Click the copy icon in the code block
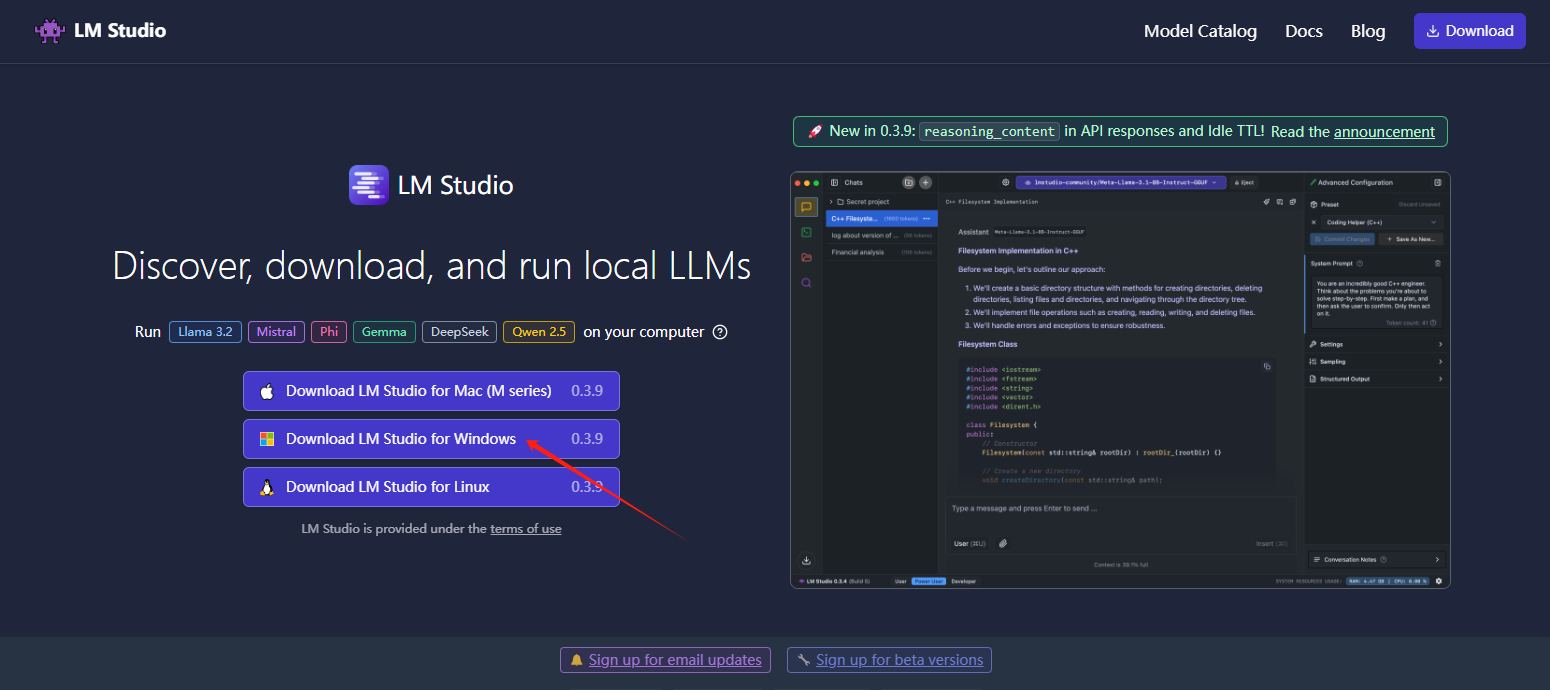Viewport: 1550px width, 690px height. tap(1267, 367)
